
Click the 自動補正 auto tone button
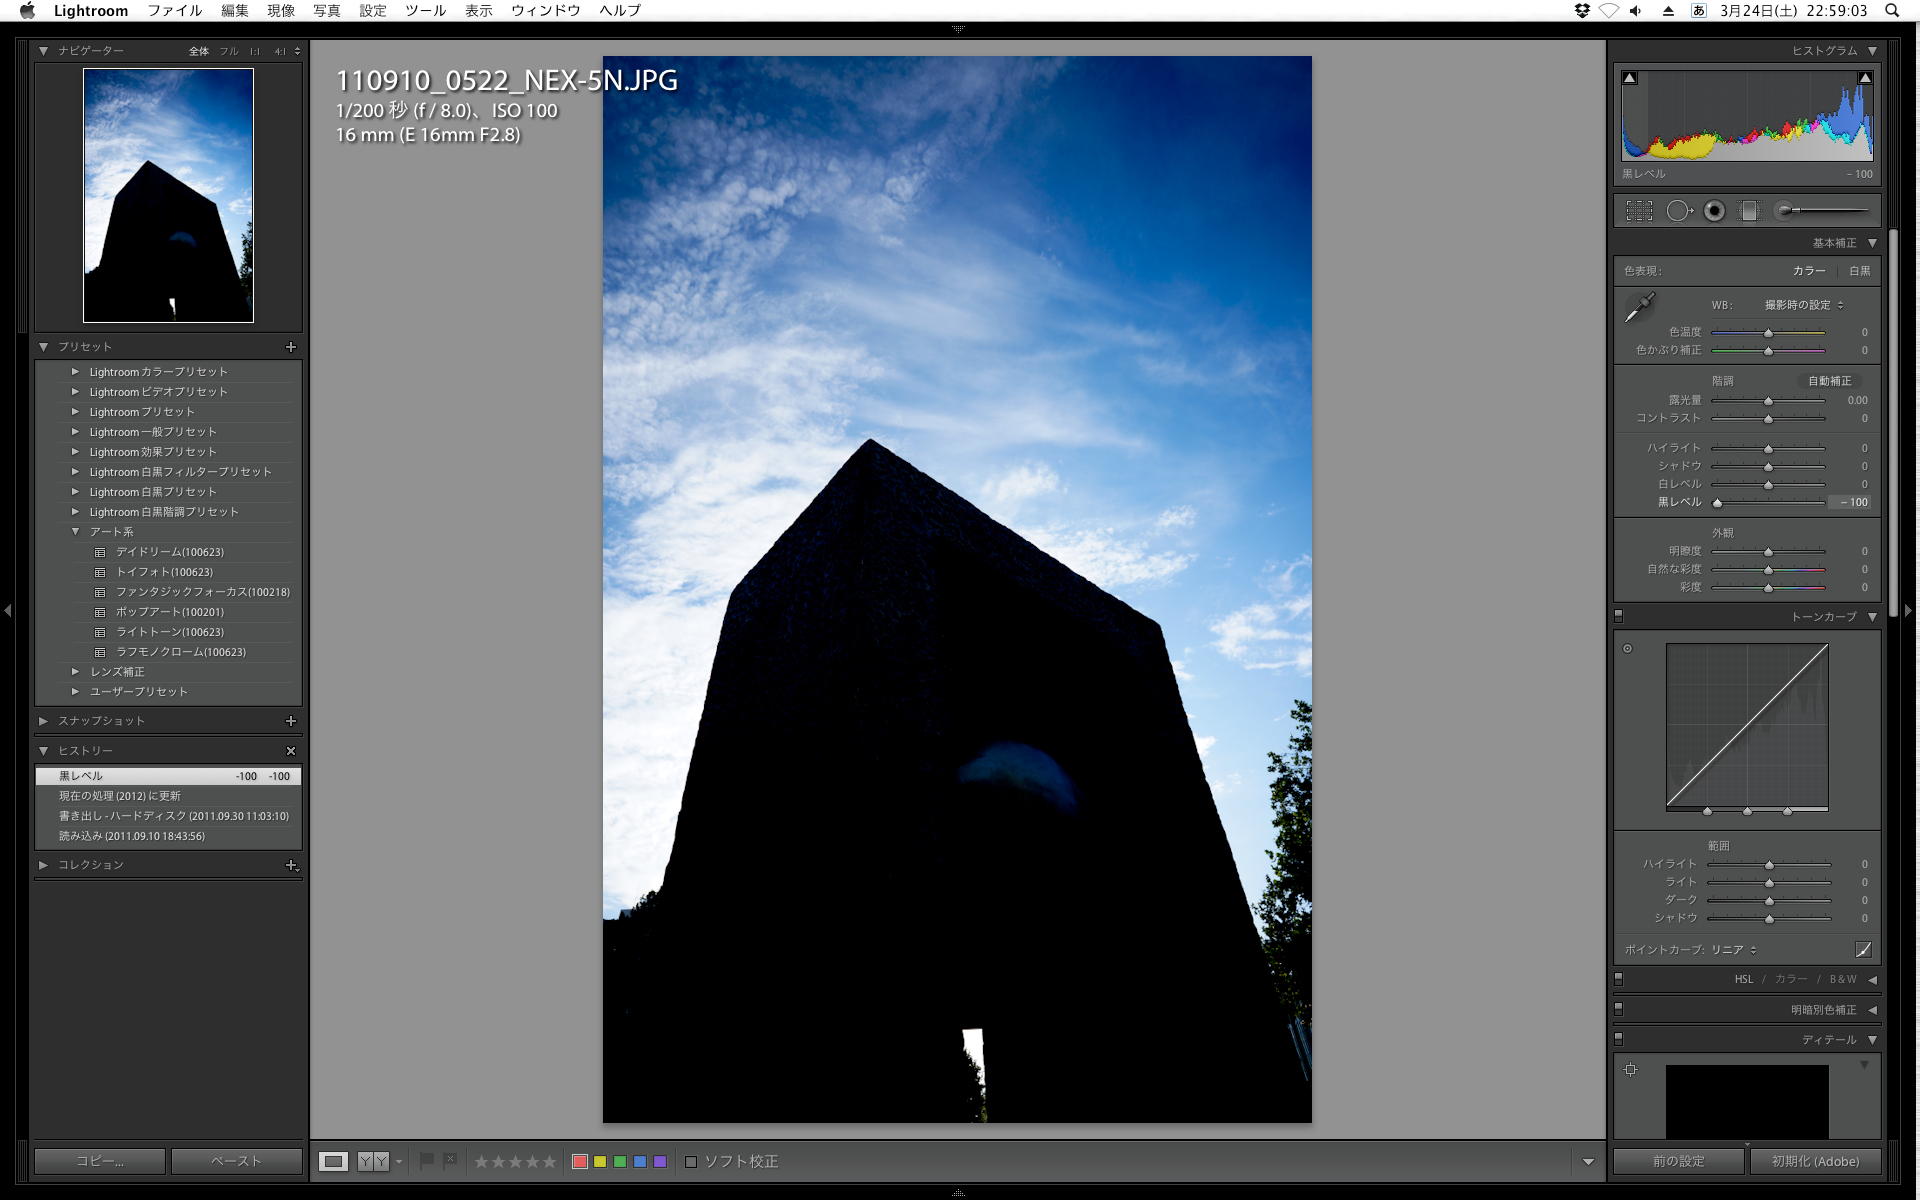(1829, 381)
